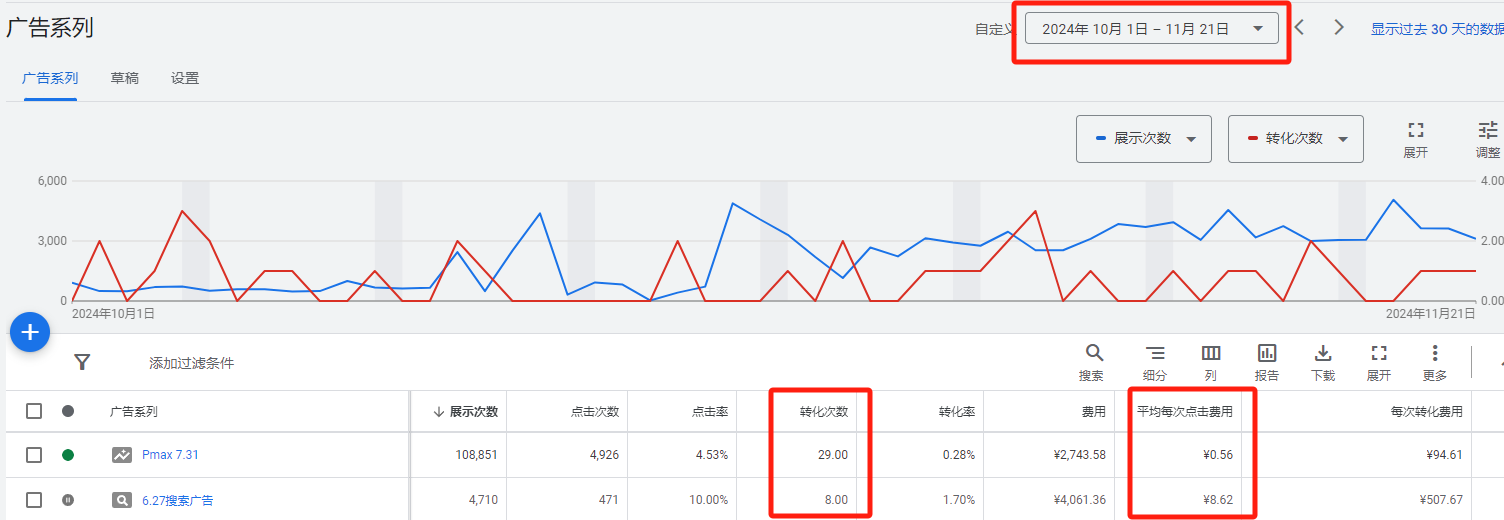1504x520 pixels.
Task: Open the date range dropdown
Action: point(1152,29)
